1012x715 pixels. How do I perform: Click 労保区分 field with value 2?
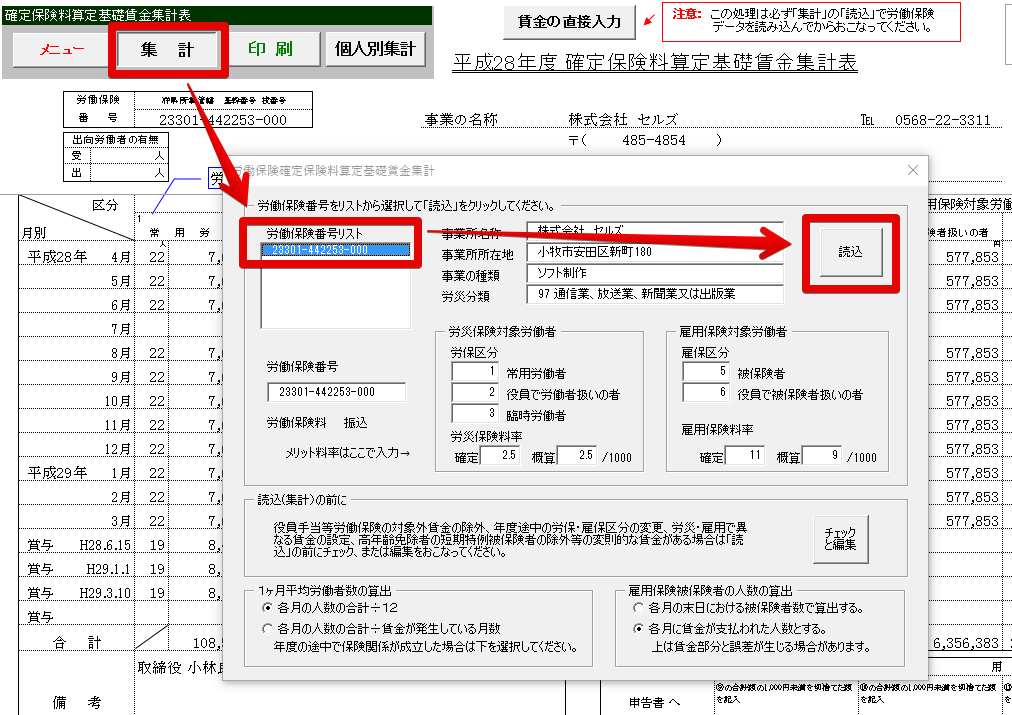click(476, 392)
